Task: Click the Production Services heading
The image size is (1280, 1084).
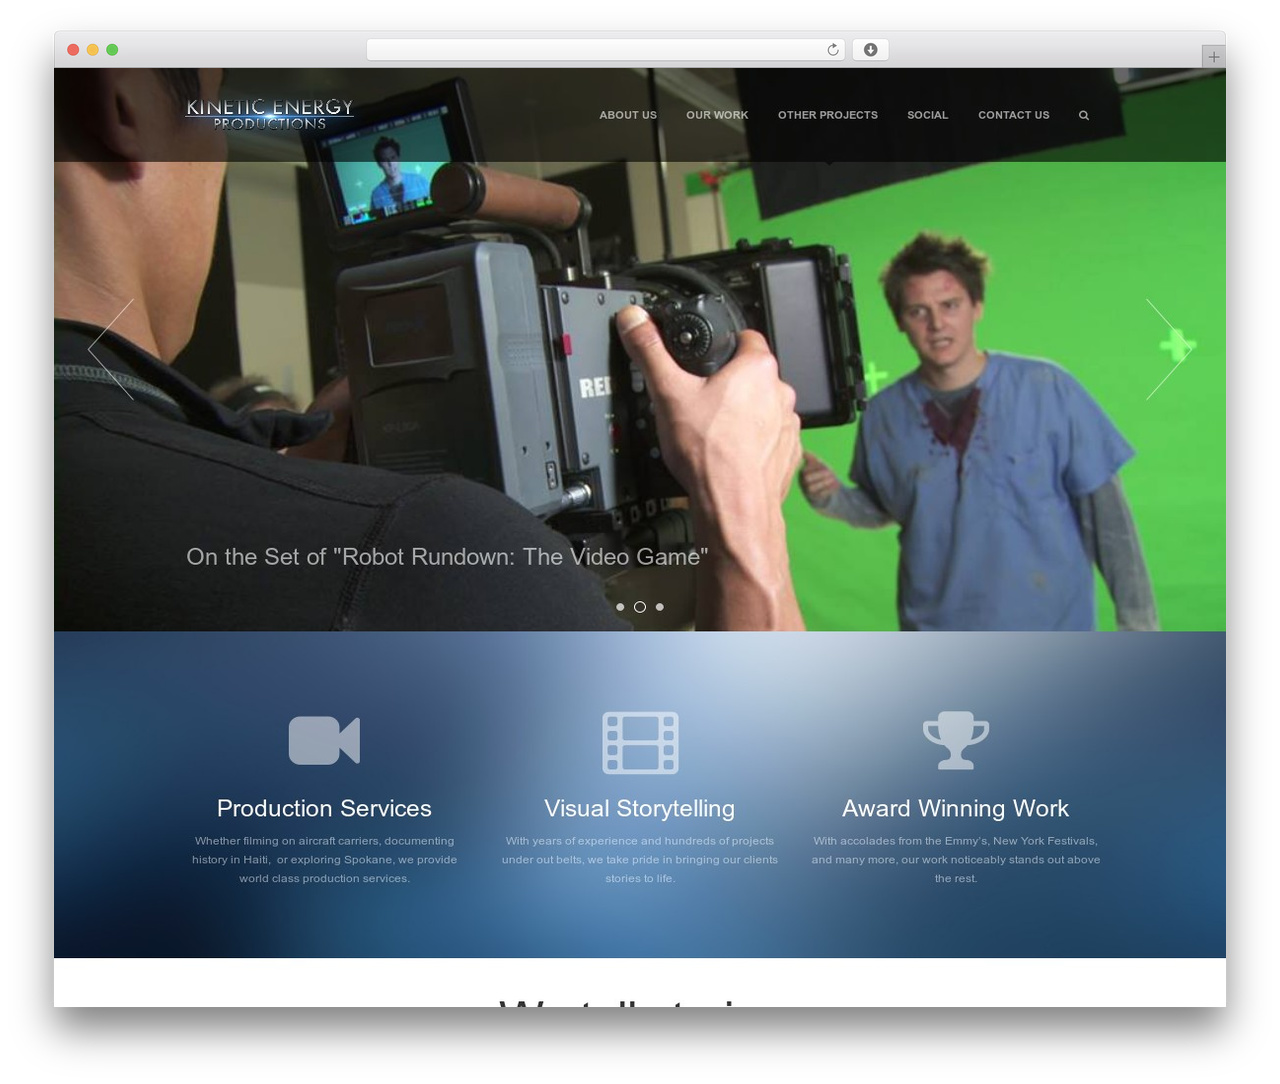Action: click(324, 808)
